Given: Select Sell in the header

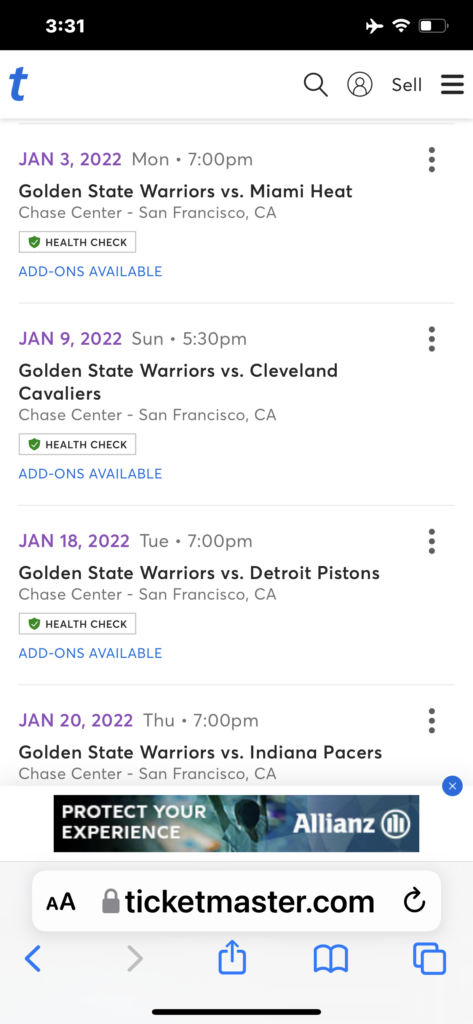Looking at the screenshot, I should (406, 85).
